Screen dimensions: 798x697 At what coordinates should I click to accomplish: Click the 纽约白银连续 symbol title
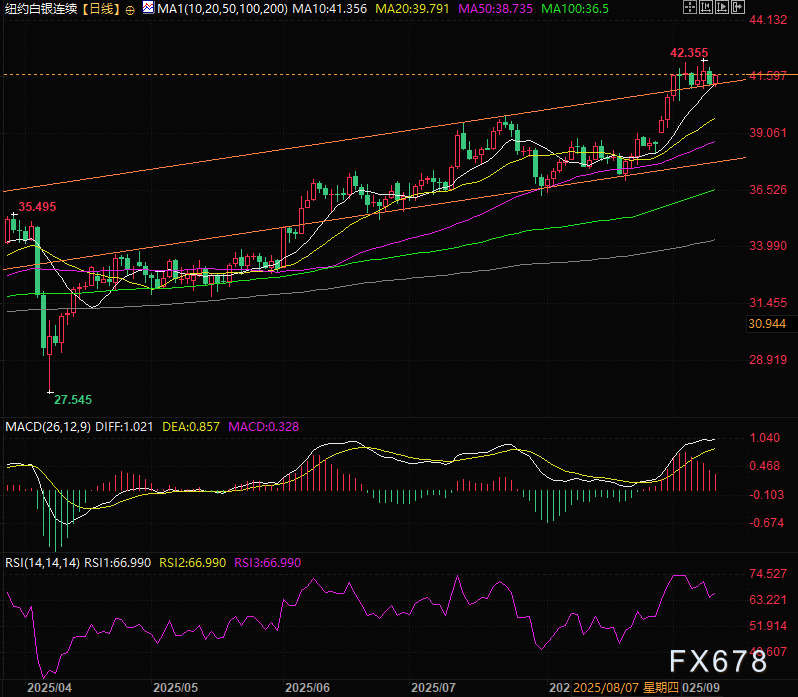(x=42, y=9)
